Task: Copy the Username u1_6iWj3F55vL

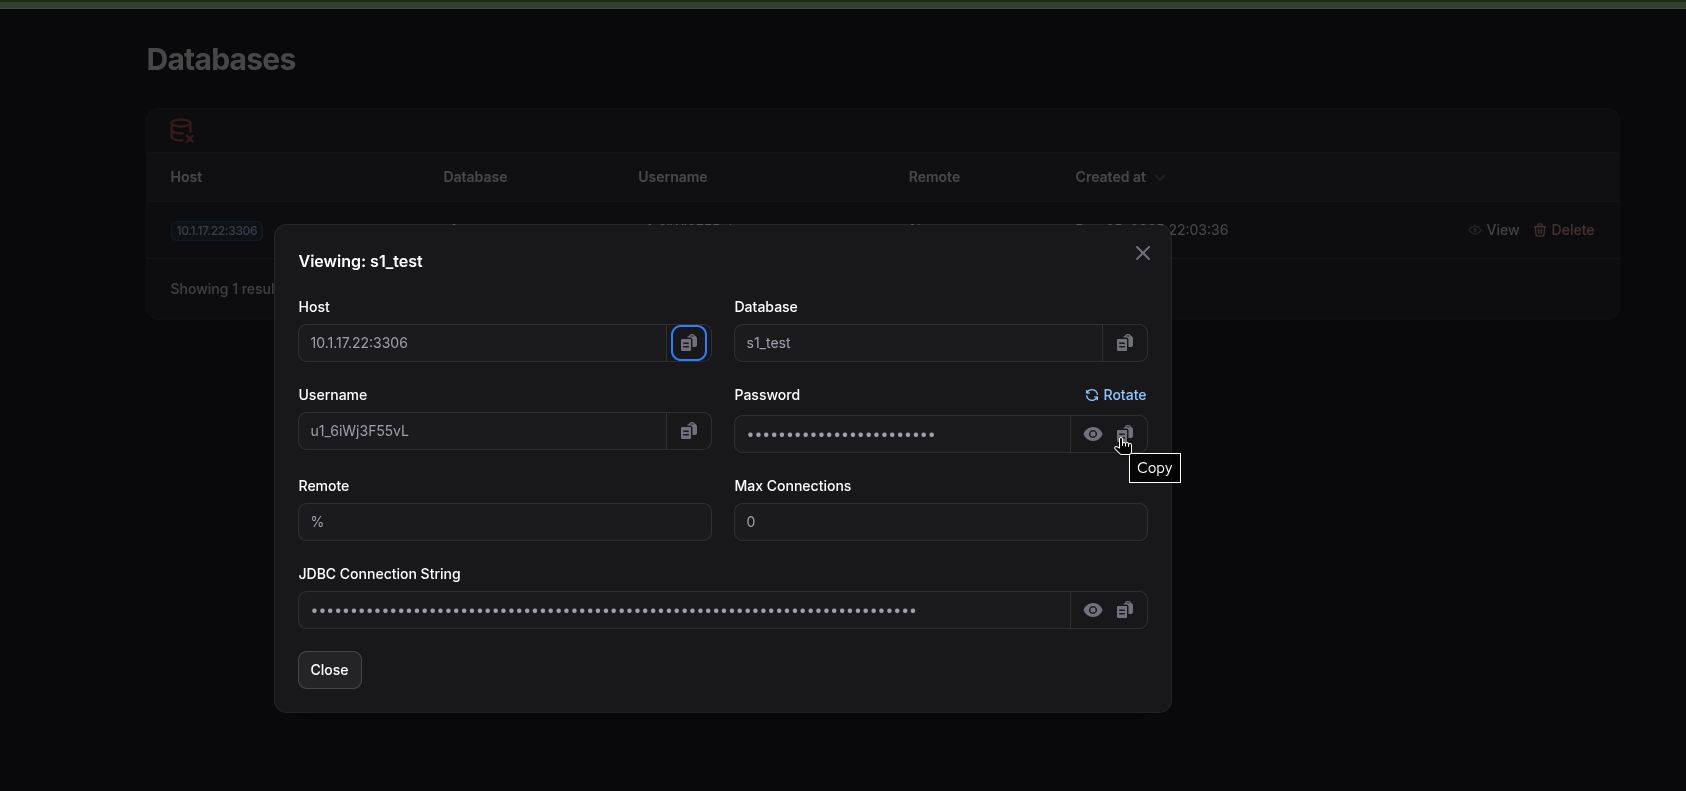Action: pos(689,431)
